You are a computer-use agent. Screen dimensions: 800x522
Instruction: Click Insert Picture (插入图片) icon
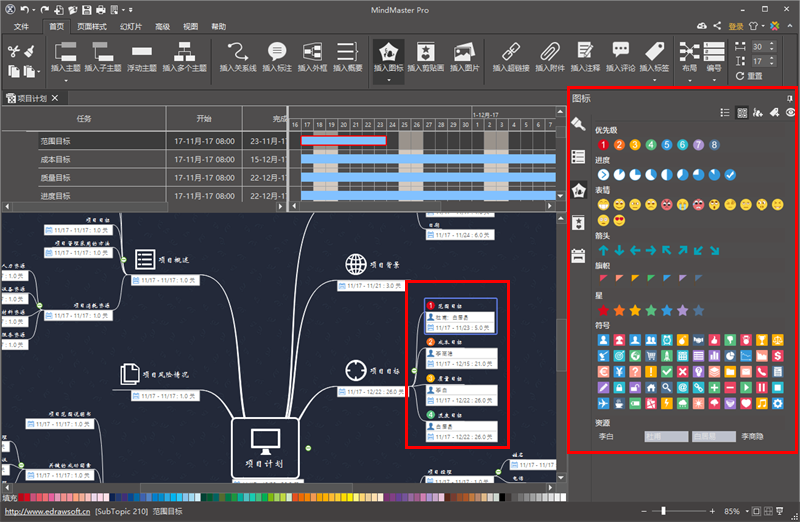click(x=464, y=52)
